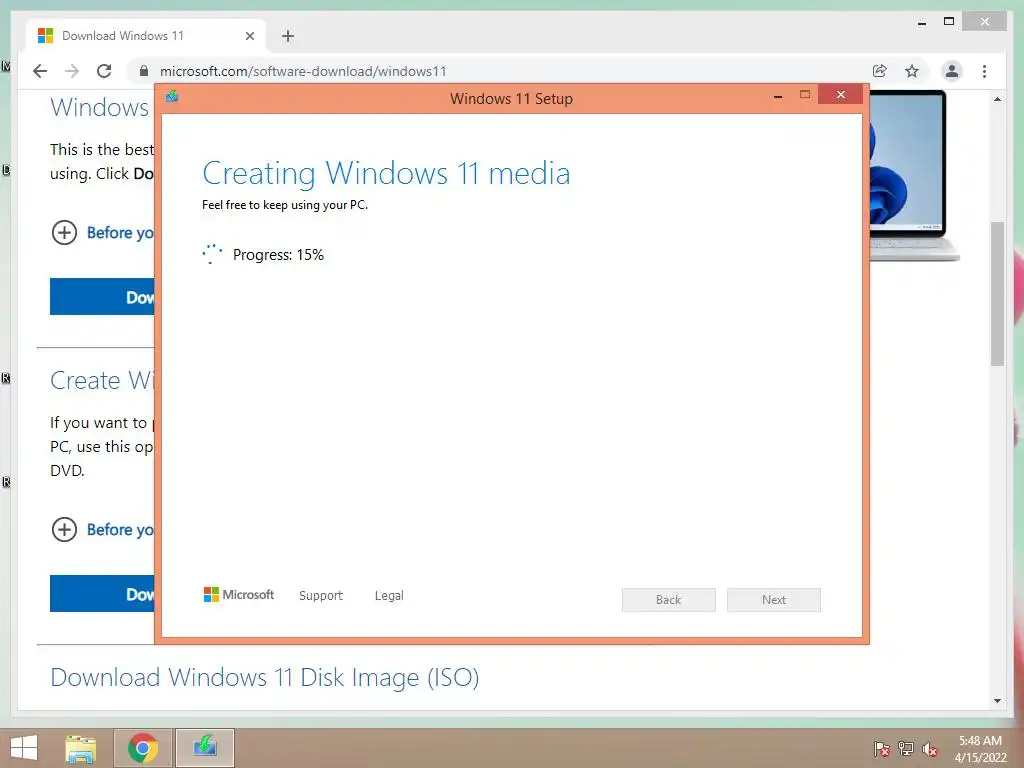Image resolution: width=1024 pixels, height=768 pixels.
Task: Click the Back button in Setup
Action: click(669, 600)
